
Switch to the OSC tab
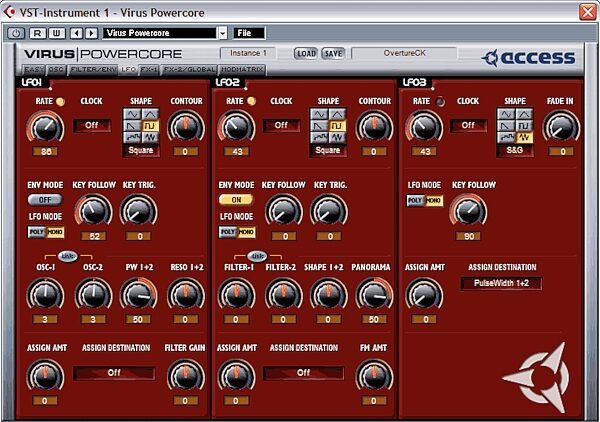pyautogui.click(x=56, y=70)
